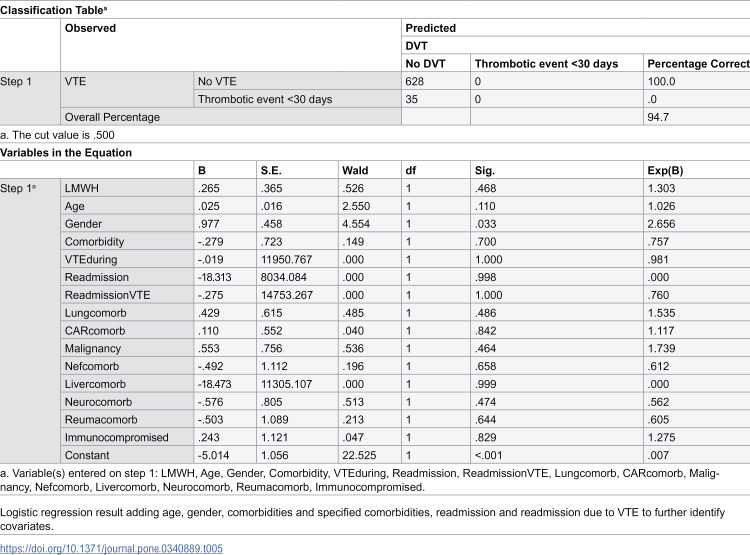Click the Gender significance value .033

(x=485, y=224)
